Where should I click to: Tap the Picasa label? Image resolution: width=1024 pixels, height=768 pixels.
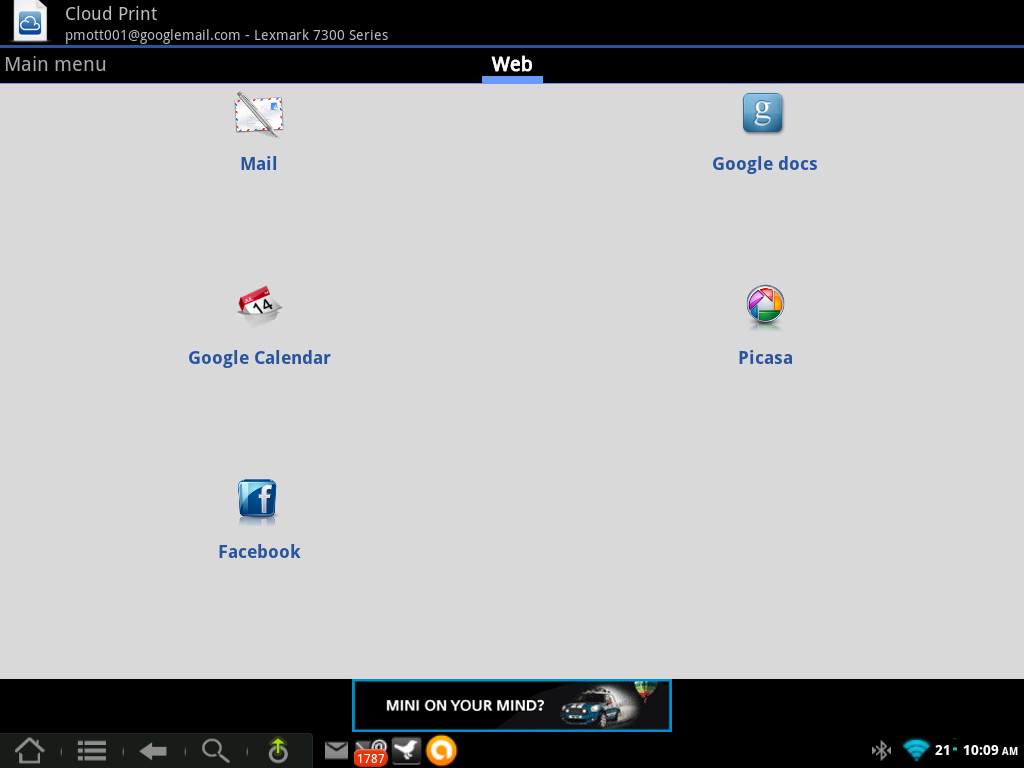[765, 358]
